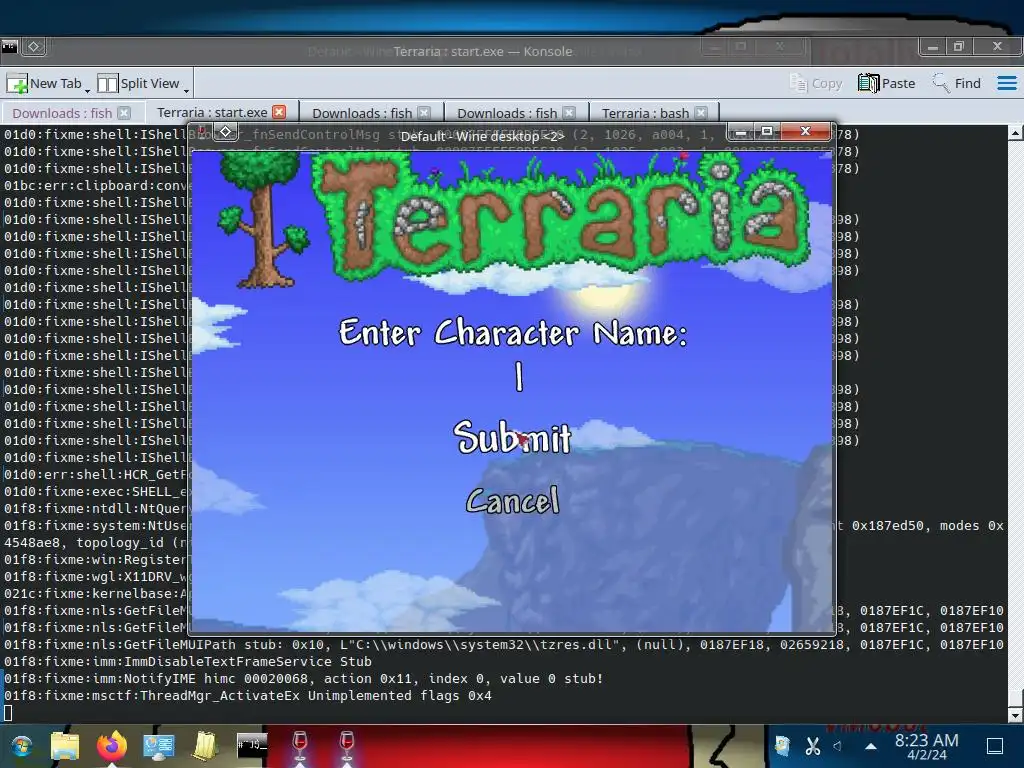The width and height of the screenshot is (1024, 768).
Task: Click Cancel in the Terraria character name screen
Action: pos(513,501)
